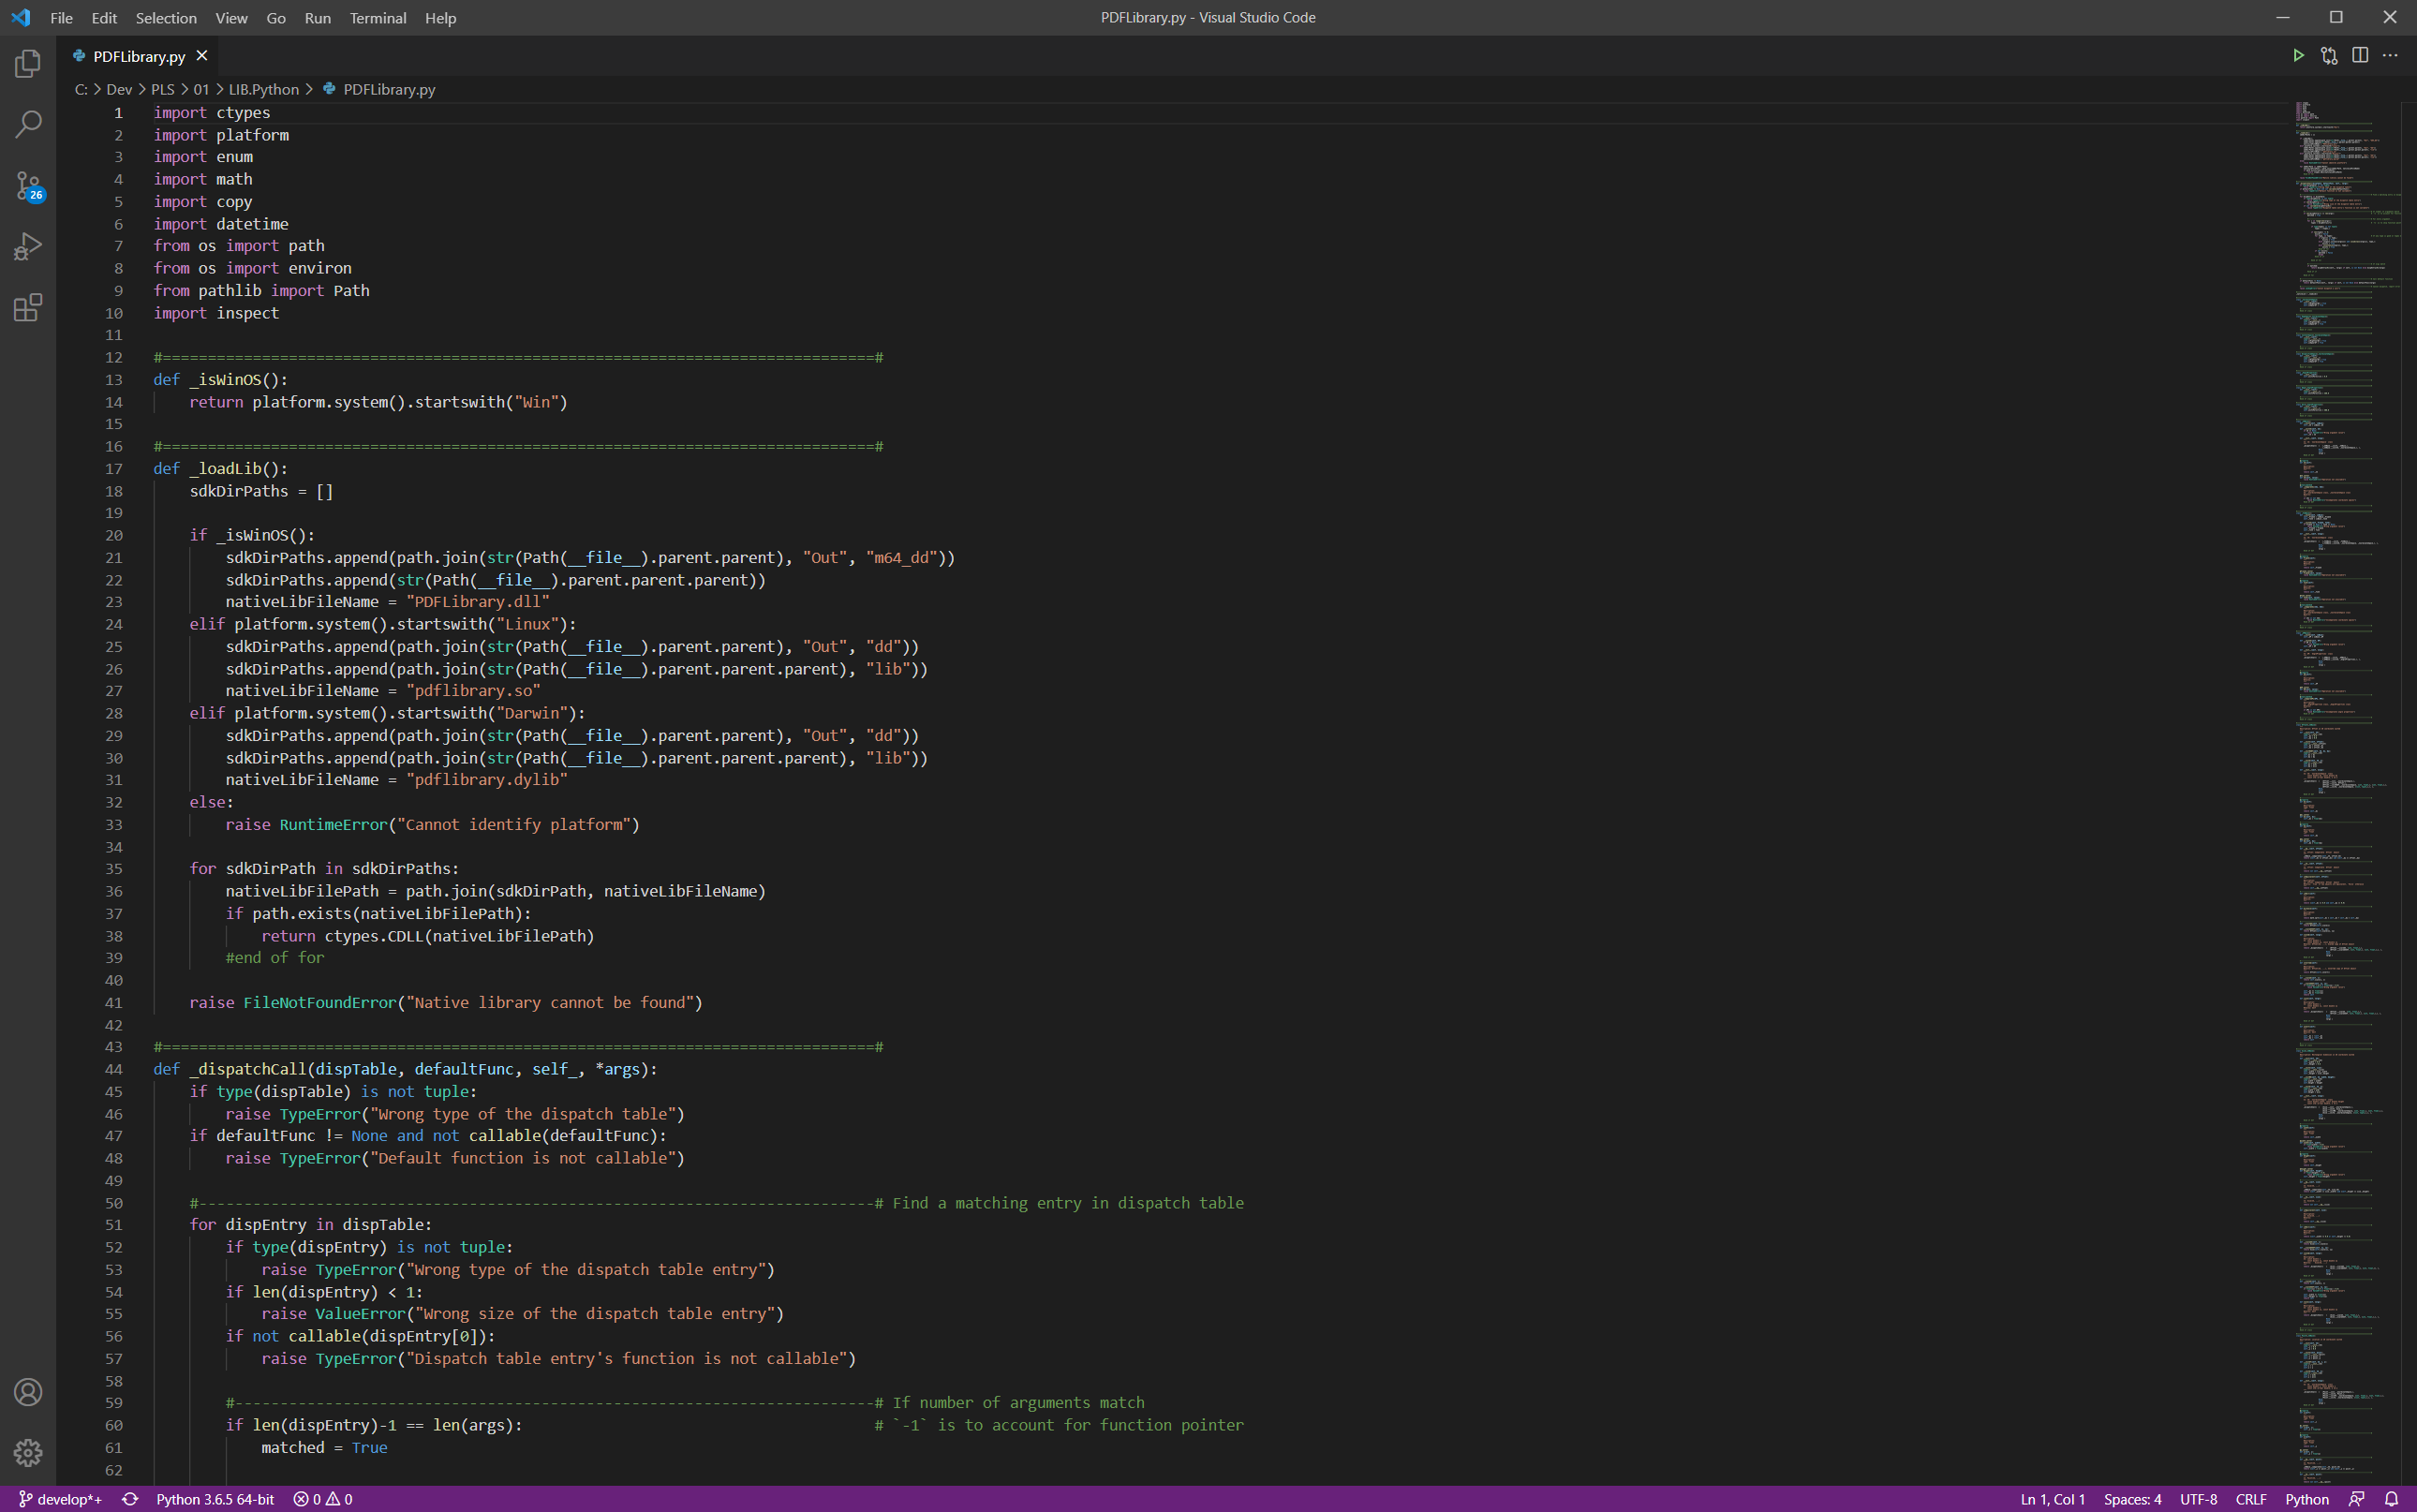Viewport: 2417px width, 1512px height.
Task: Expand the C: breadcrumb segment
Action: click(x=81, y=89)
